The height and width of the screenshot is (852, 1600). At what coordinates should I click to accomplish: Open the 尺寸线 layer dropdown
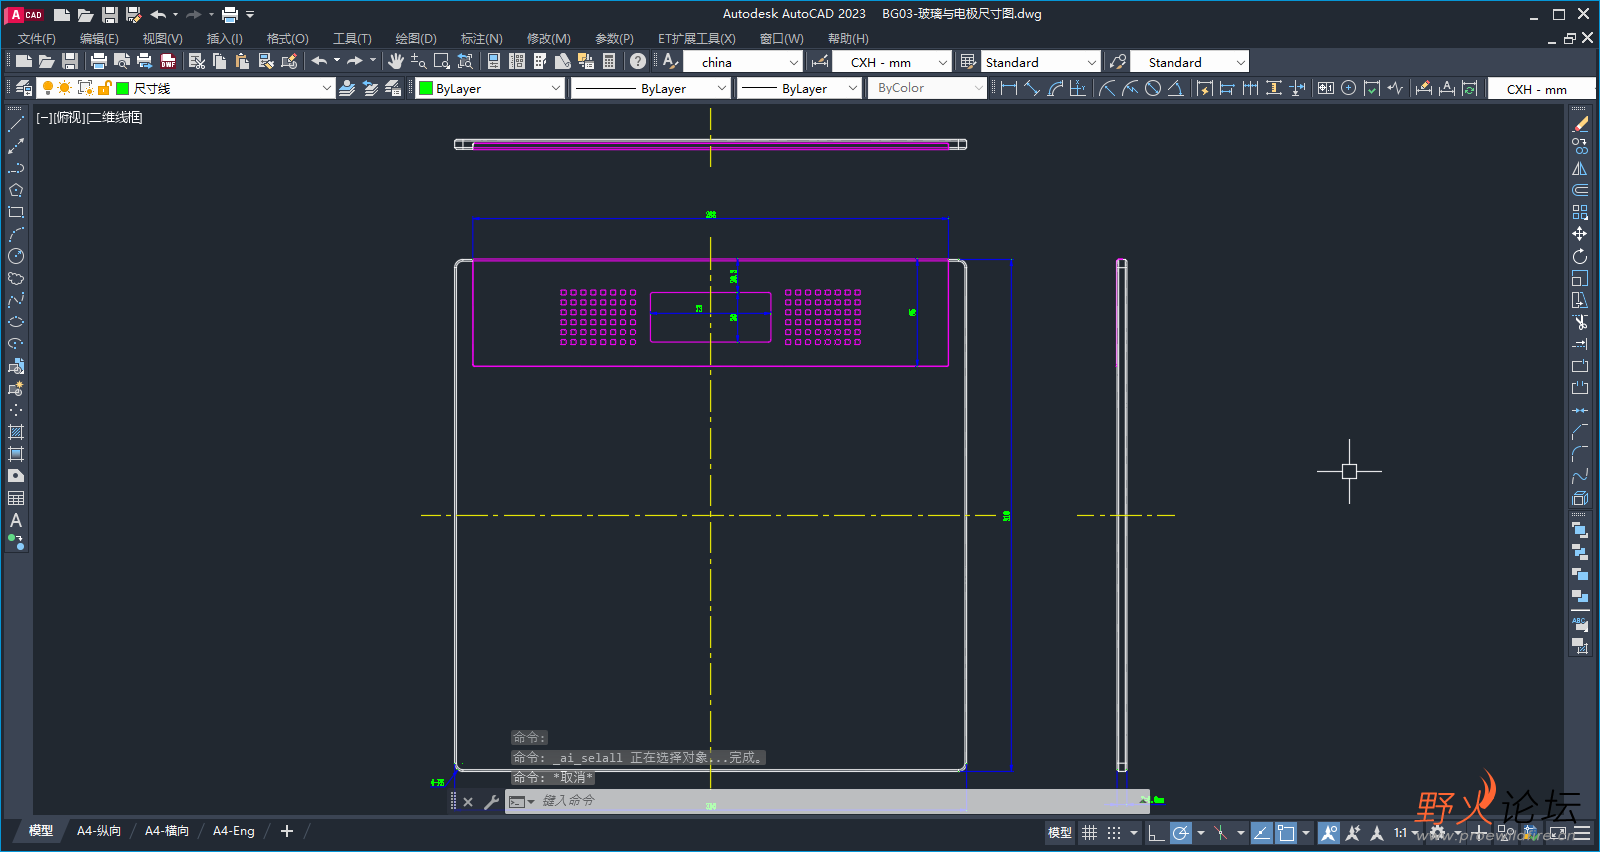pos(326,88)
